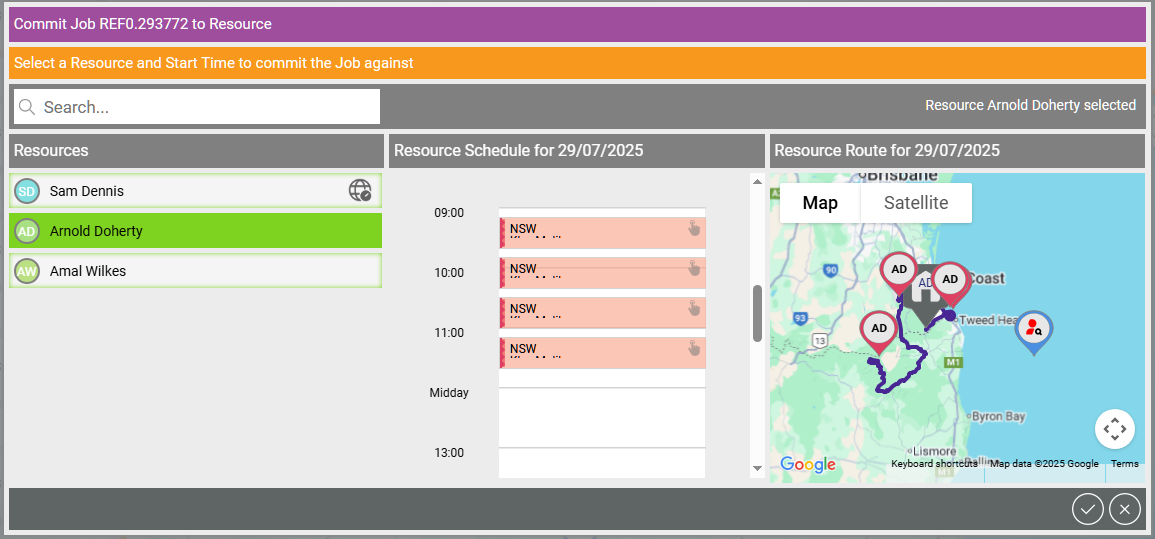Image resolution: width=1155 pixels, height=539 pixels.
Task: Click the Sam Dennis globe icon
Action: pos(359,191)
